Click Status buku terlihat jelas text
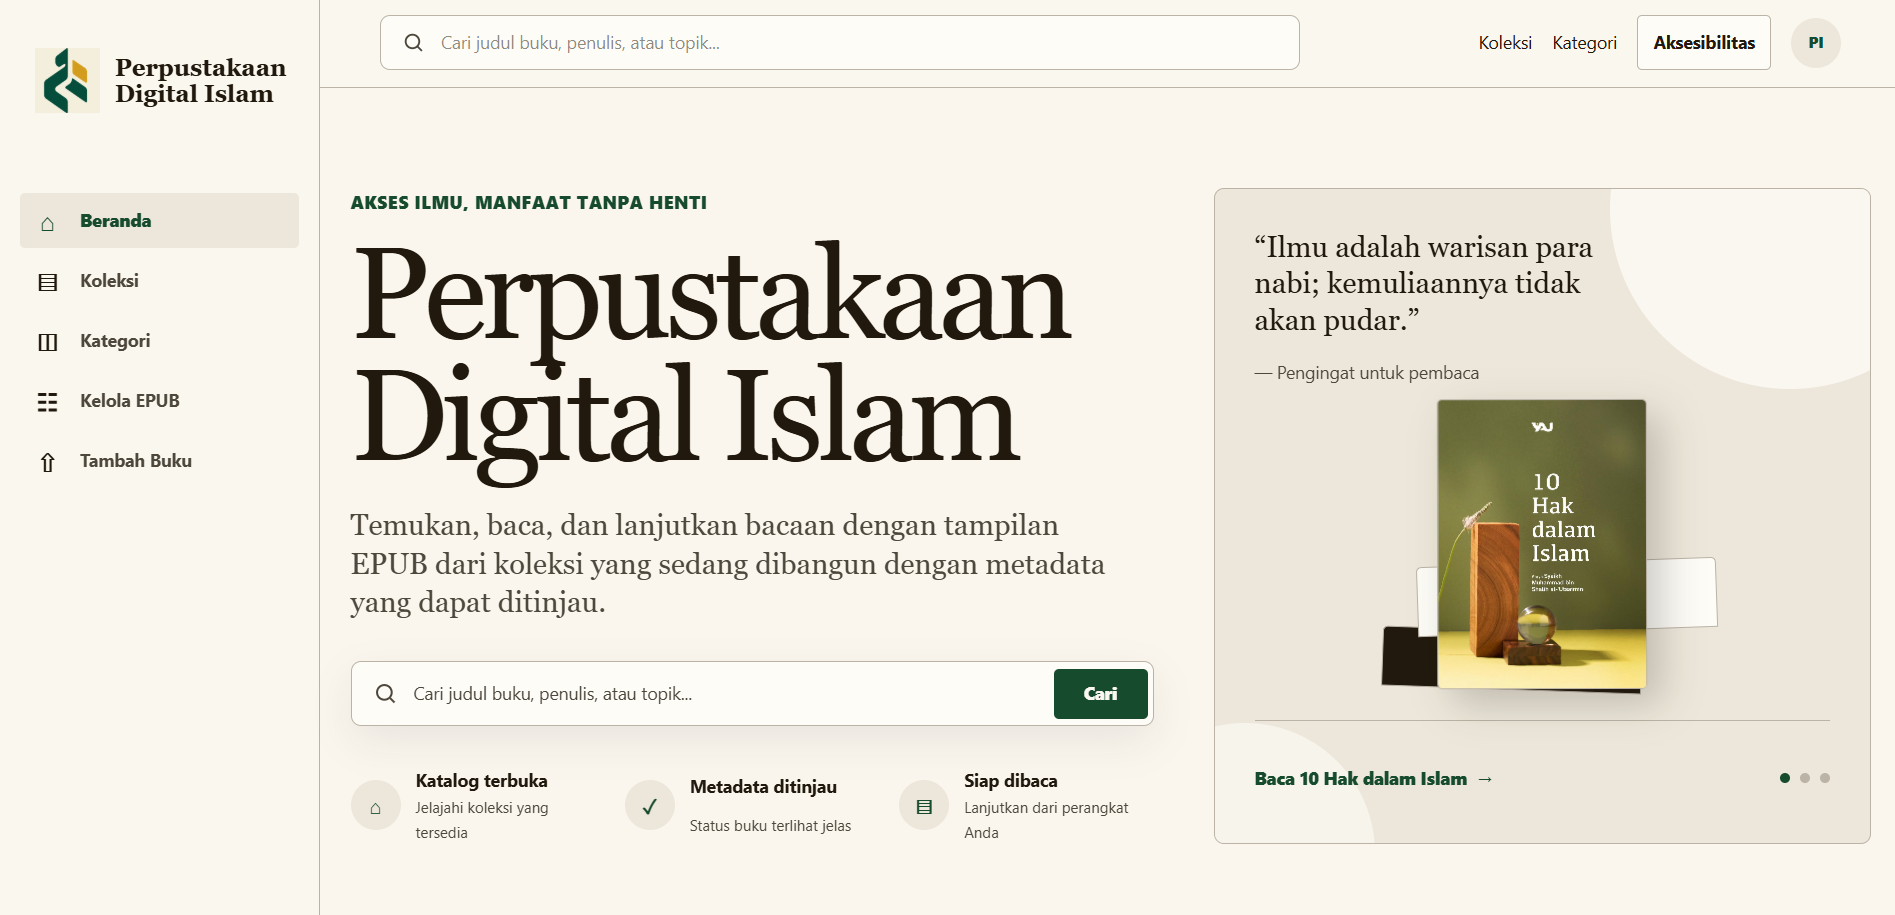This screenshot has width=1895, height=915. [x=770, y=826]
